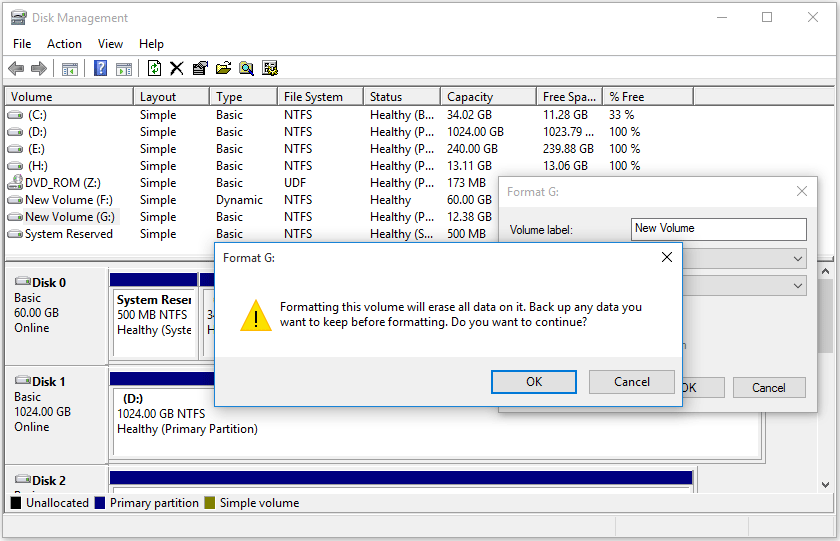Click the disk pane scroll-up arrow

(826, 272)
